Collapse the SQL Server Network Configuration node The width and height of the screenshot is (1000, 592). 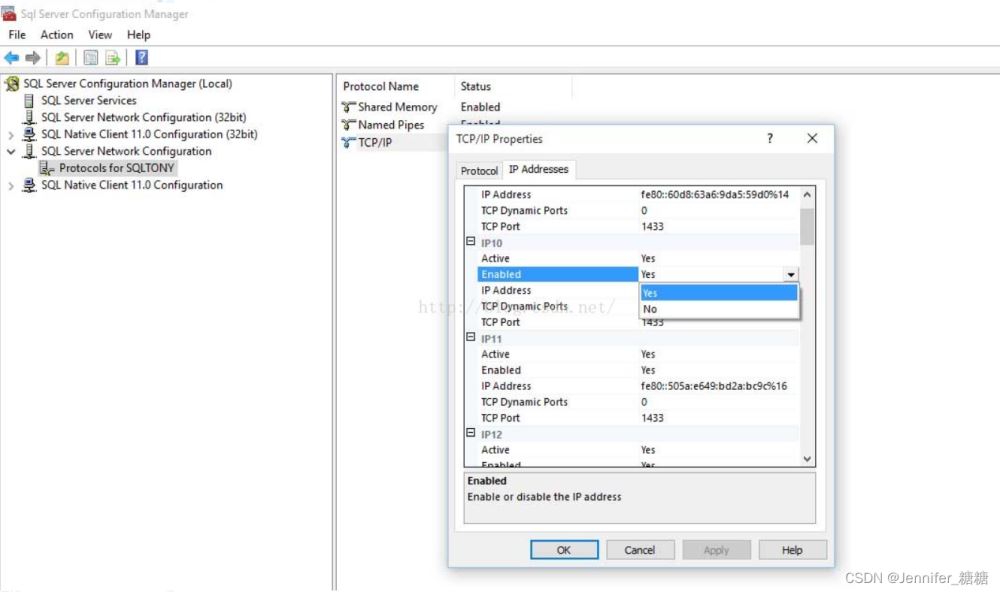[x=11, y=151]
